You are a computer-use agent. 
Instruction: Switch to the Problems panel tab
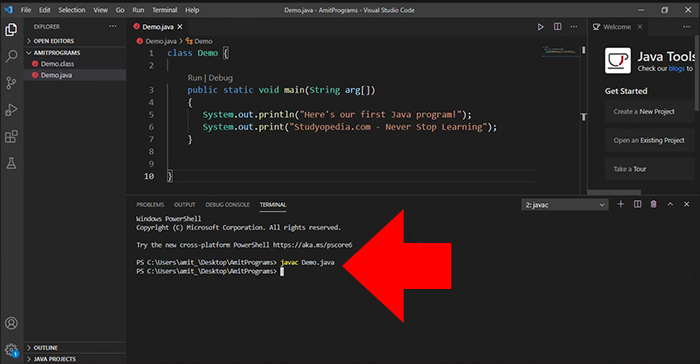pyautogui.click(x=150, y=205)
